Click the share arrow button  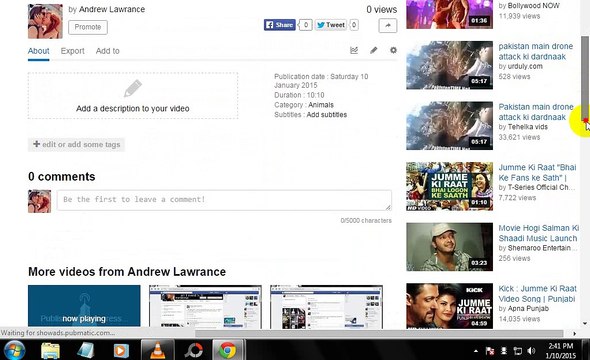[x=388, y=26]
